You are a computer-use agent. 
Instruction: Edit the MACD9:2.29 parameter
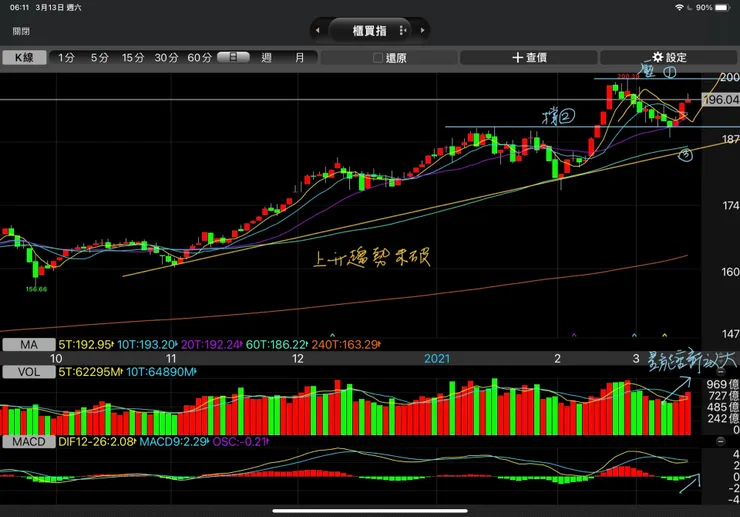(x=174, y=442)
